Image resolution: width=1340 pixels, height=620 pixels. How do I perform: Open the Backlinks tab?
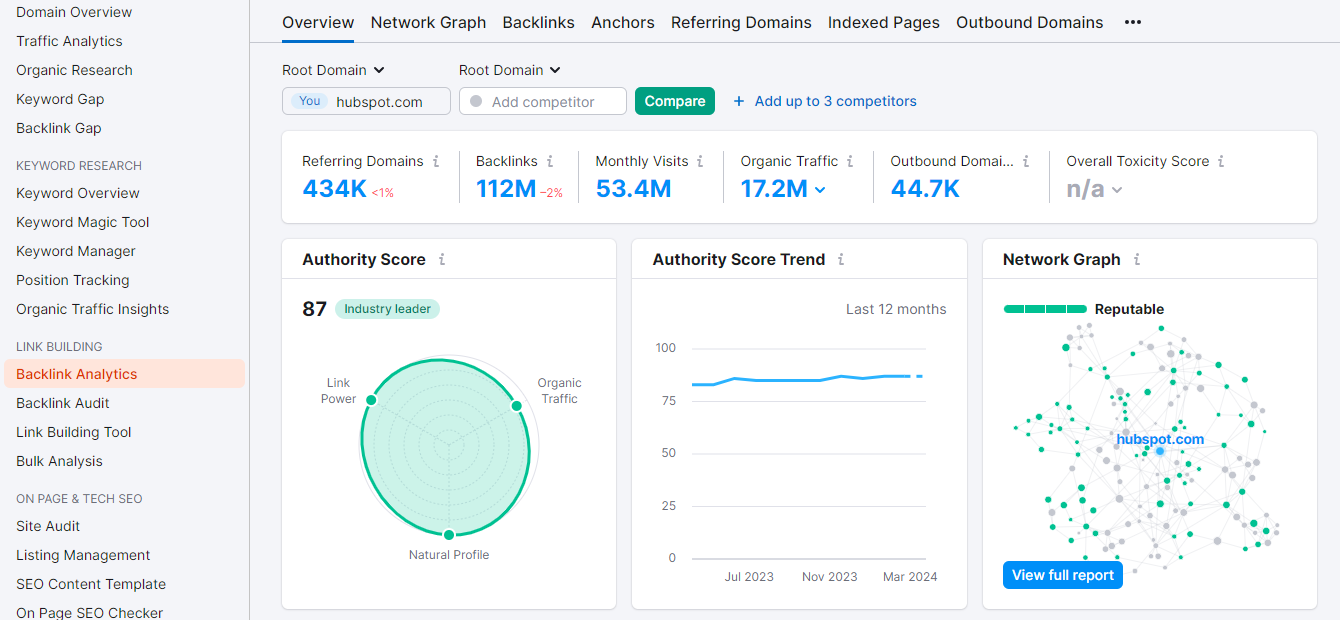click(539, 22)
